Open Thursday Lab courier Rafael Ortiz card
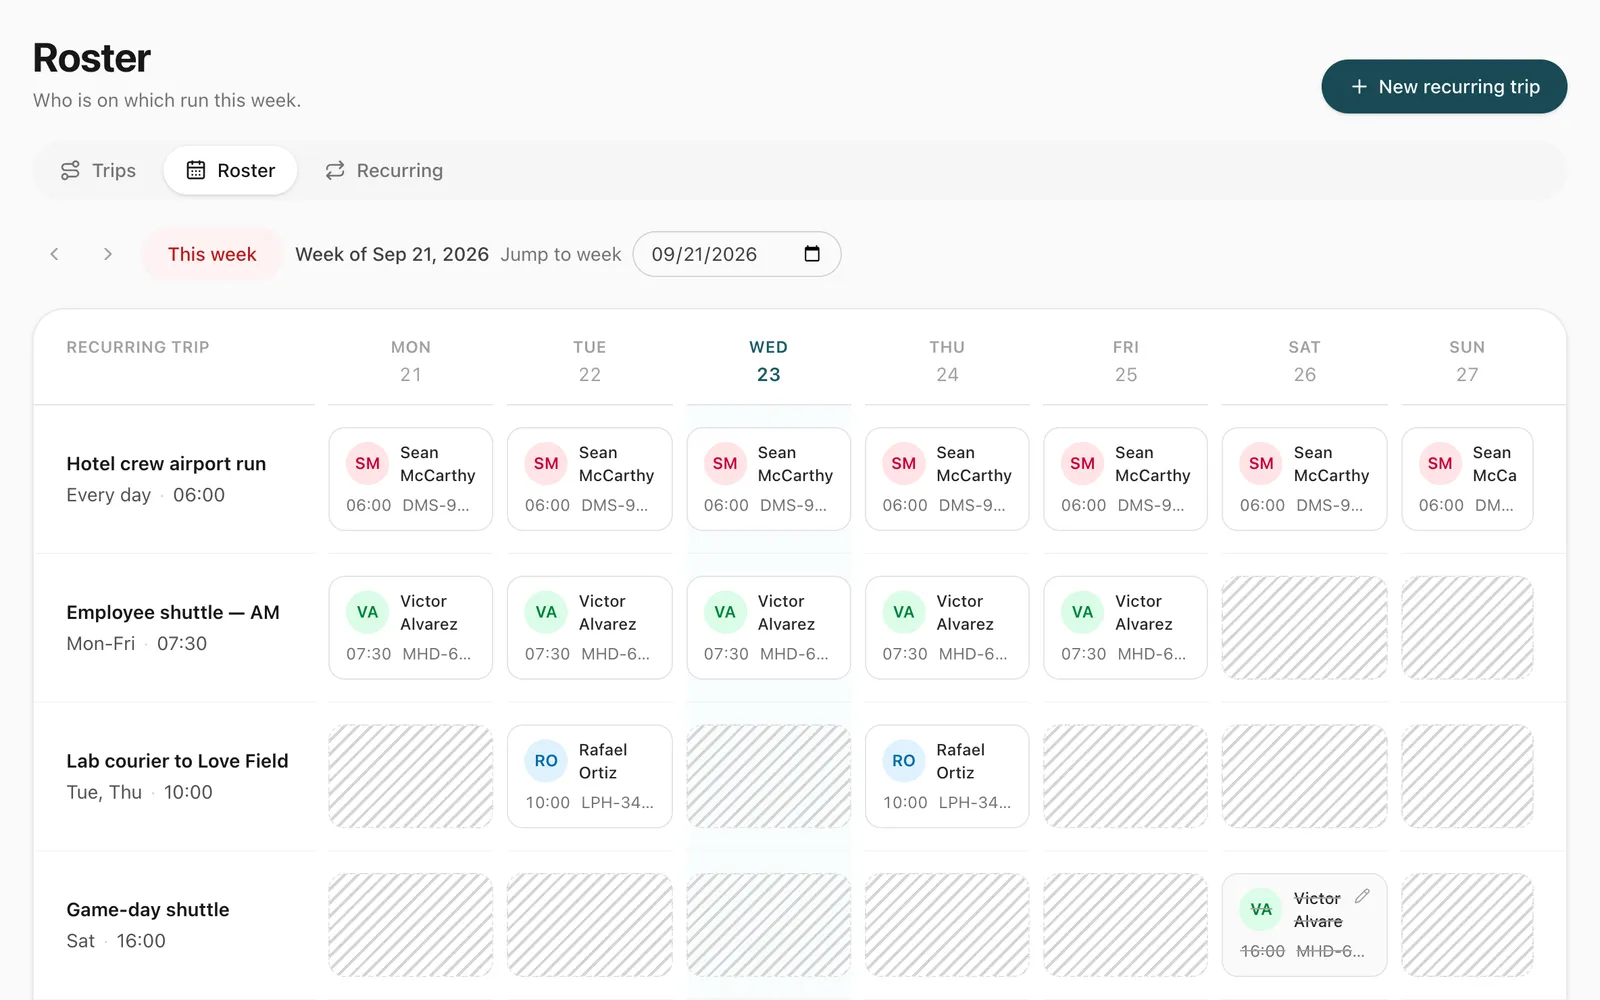This screenshot has width=1600, height=1000. pos(947,776)
